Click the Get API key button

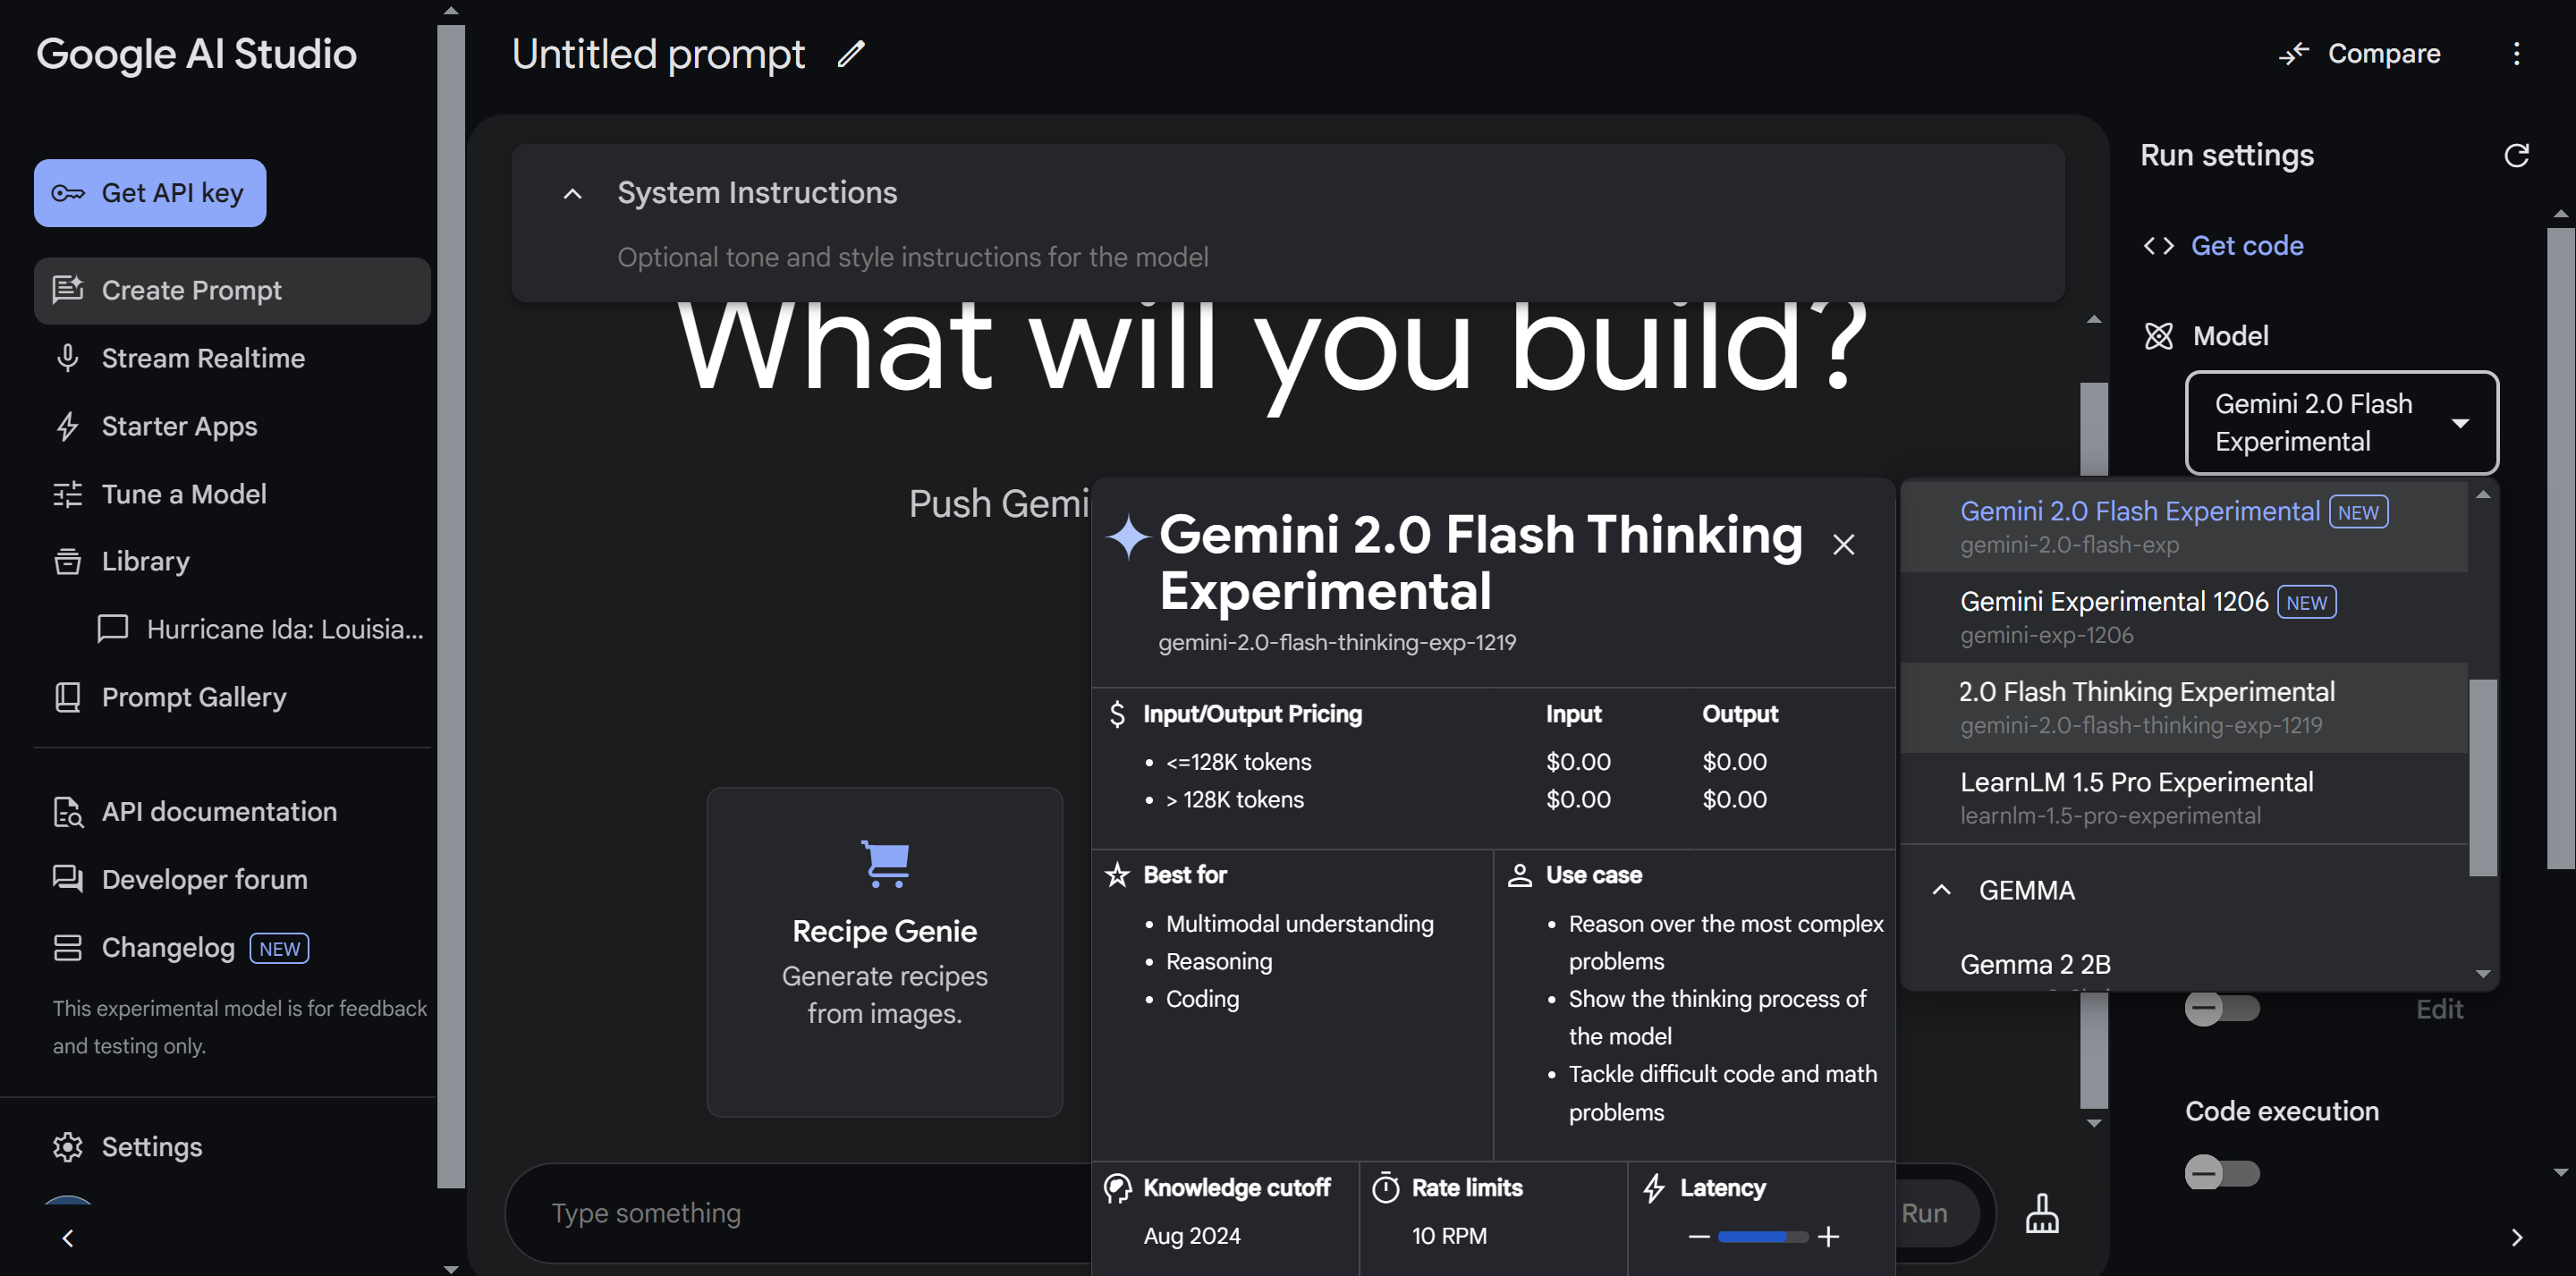pyautogui.click(x=150, y=193)
